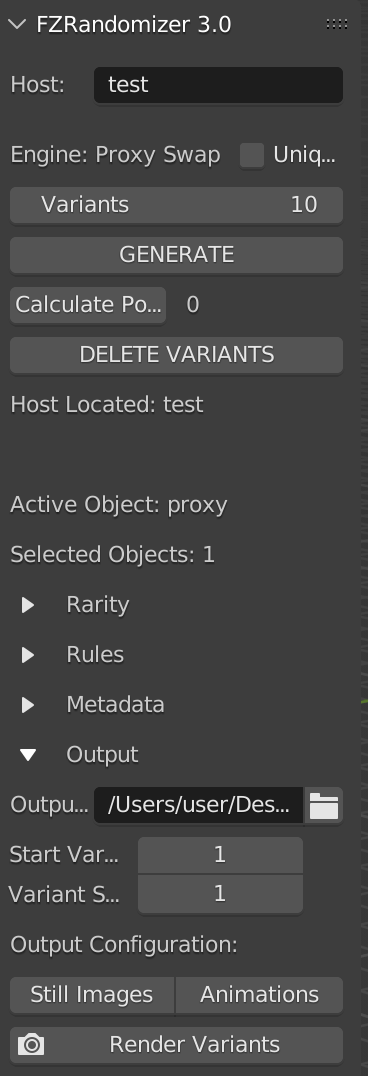Click the GENERATE button
The image size is (368, 1076).
pos(176,255)
